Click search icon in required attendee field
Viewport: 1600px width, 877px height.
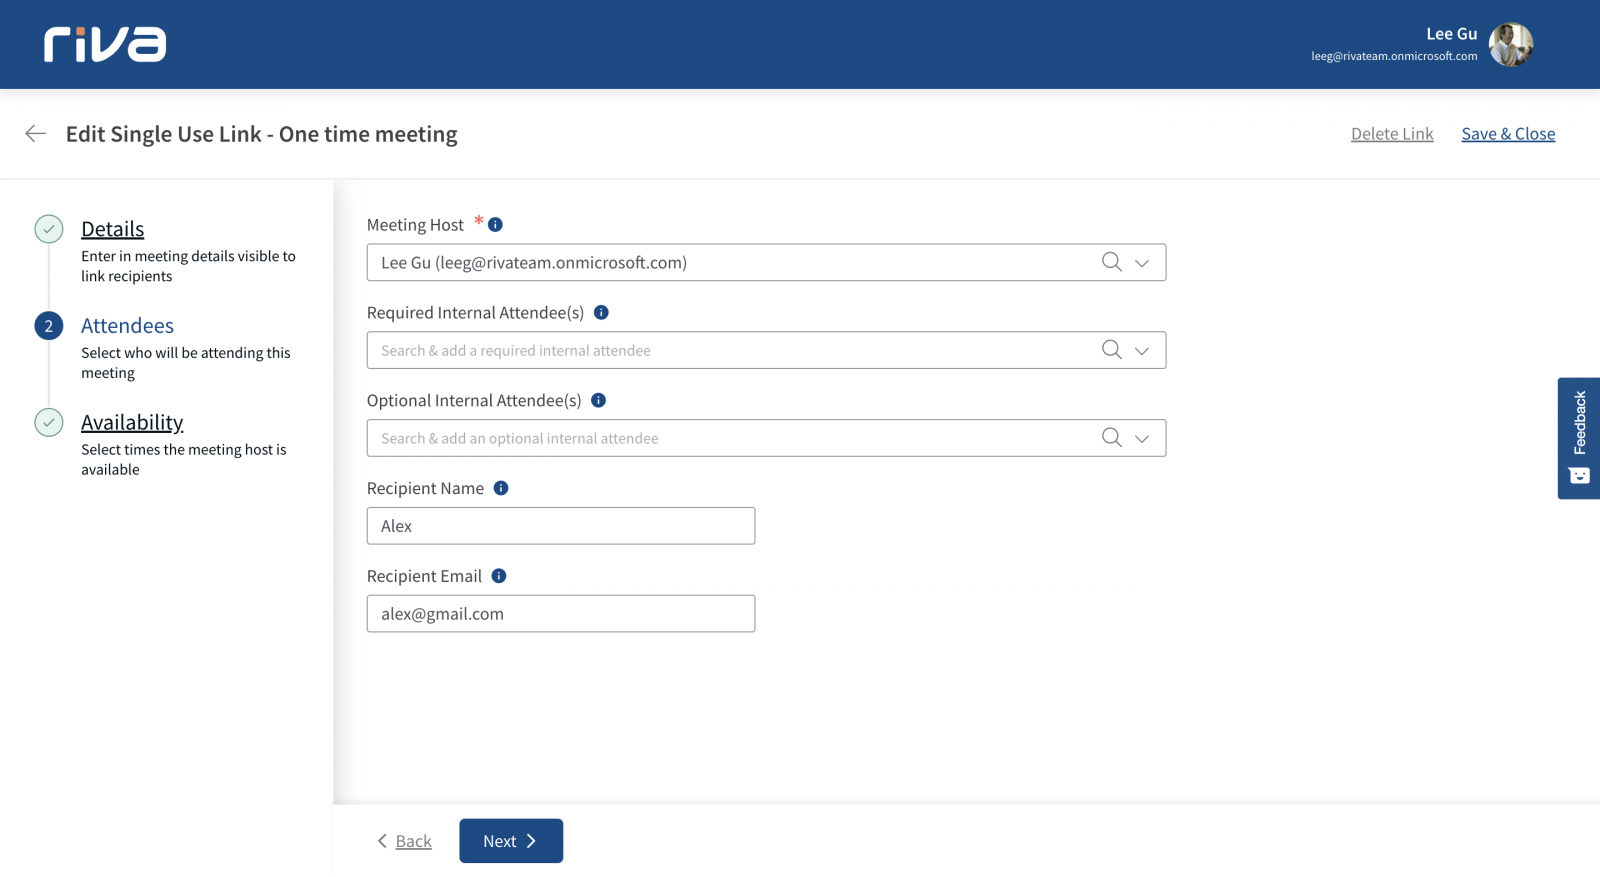tap(1111, 350)
